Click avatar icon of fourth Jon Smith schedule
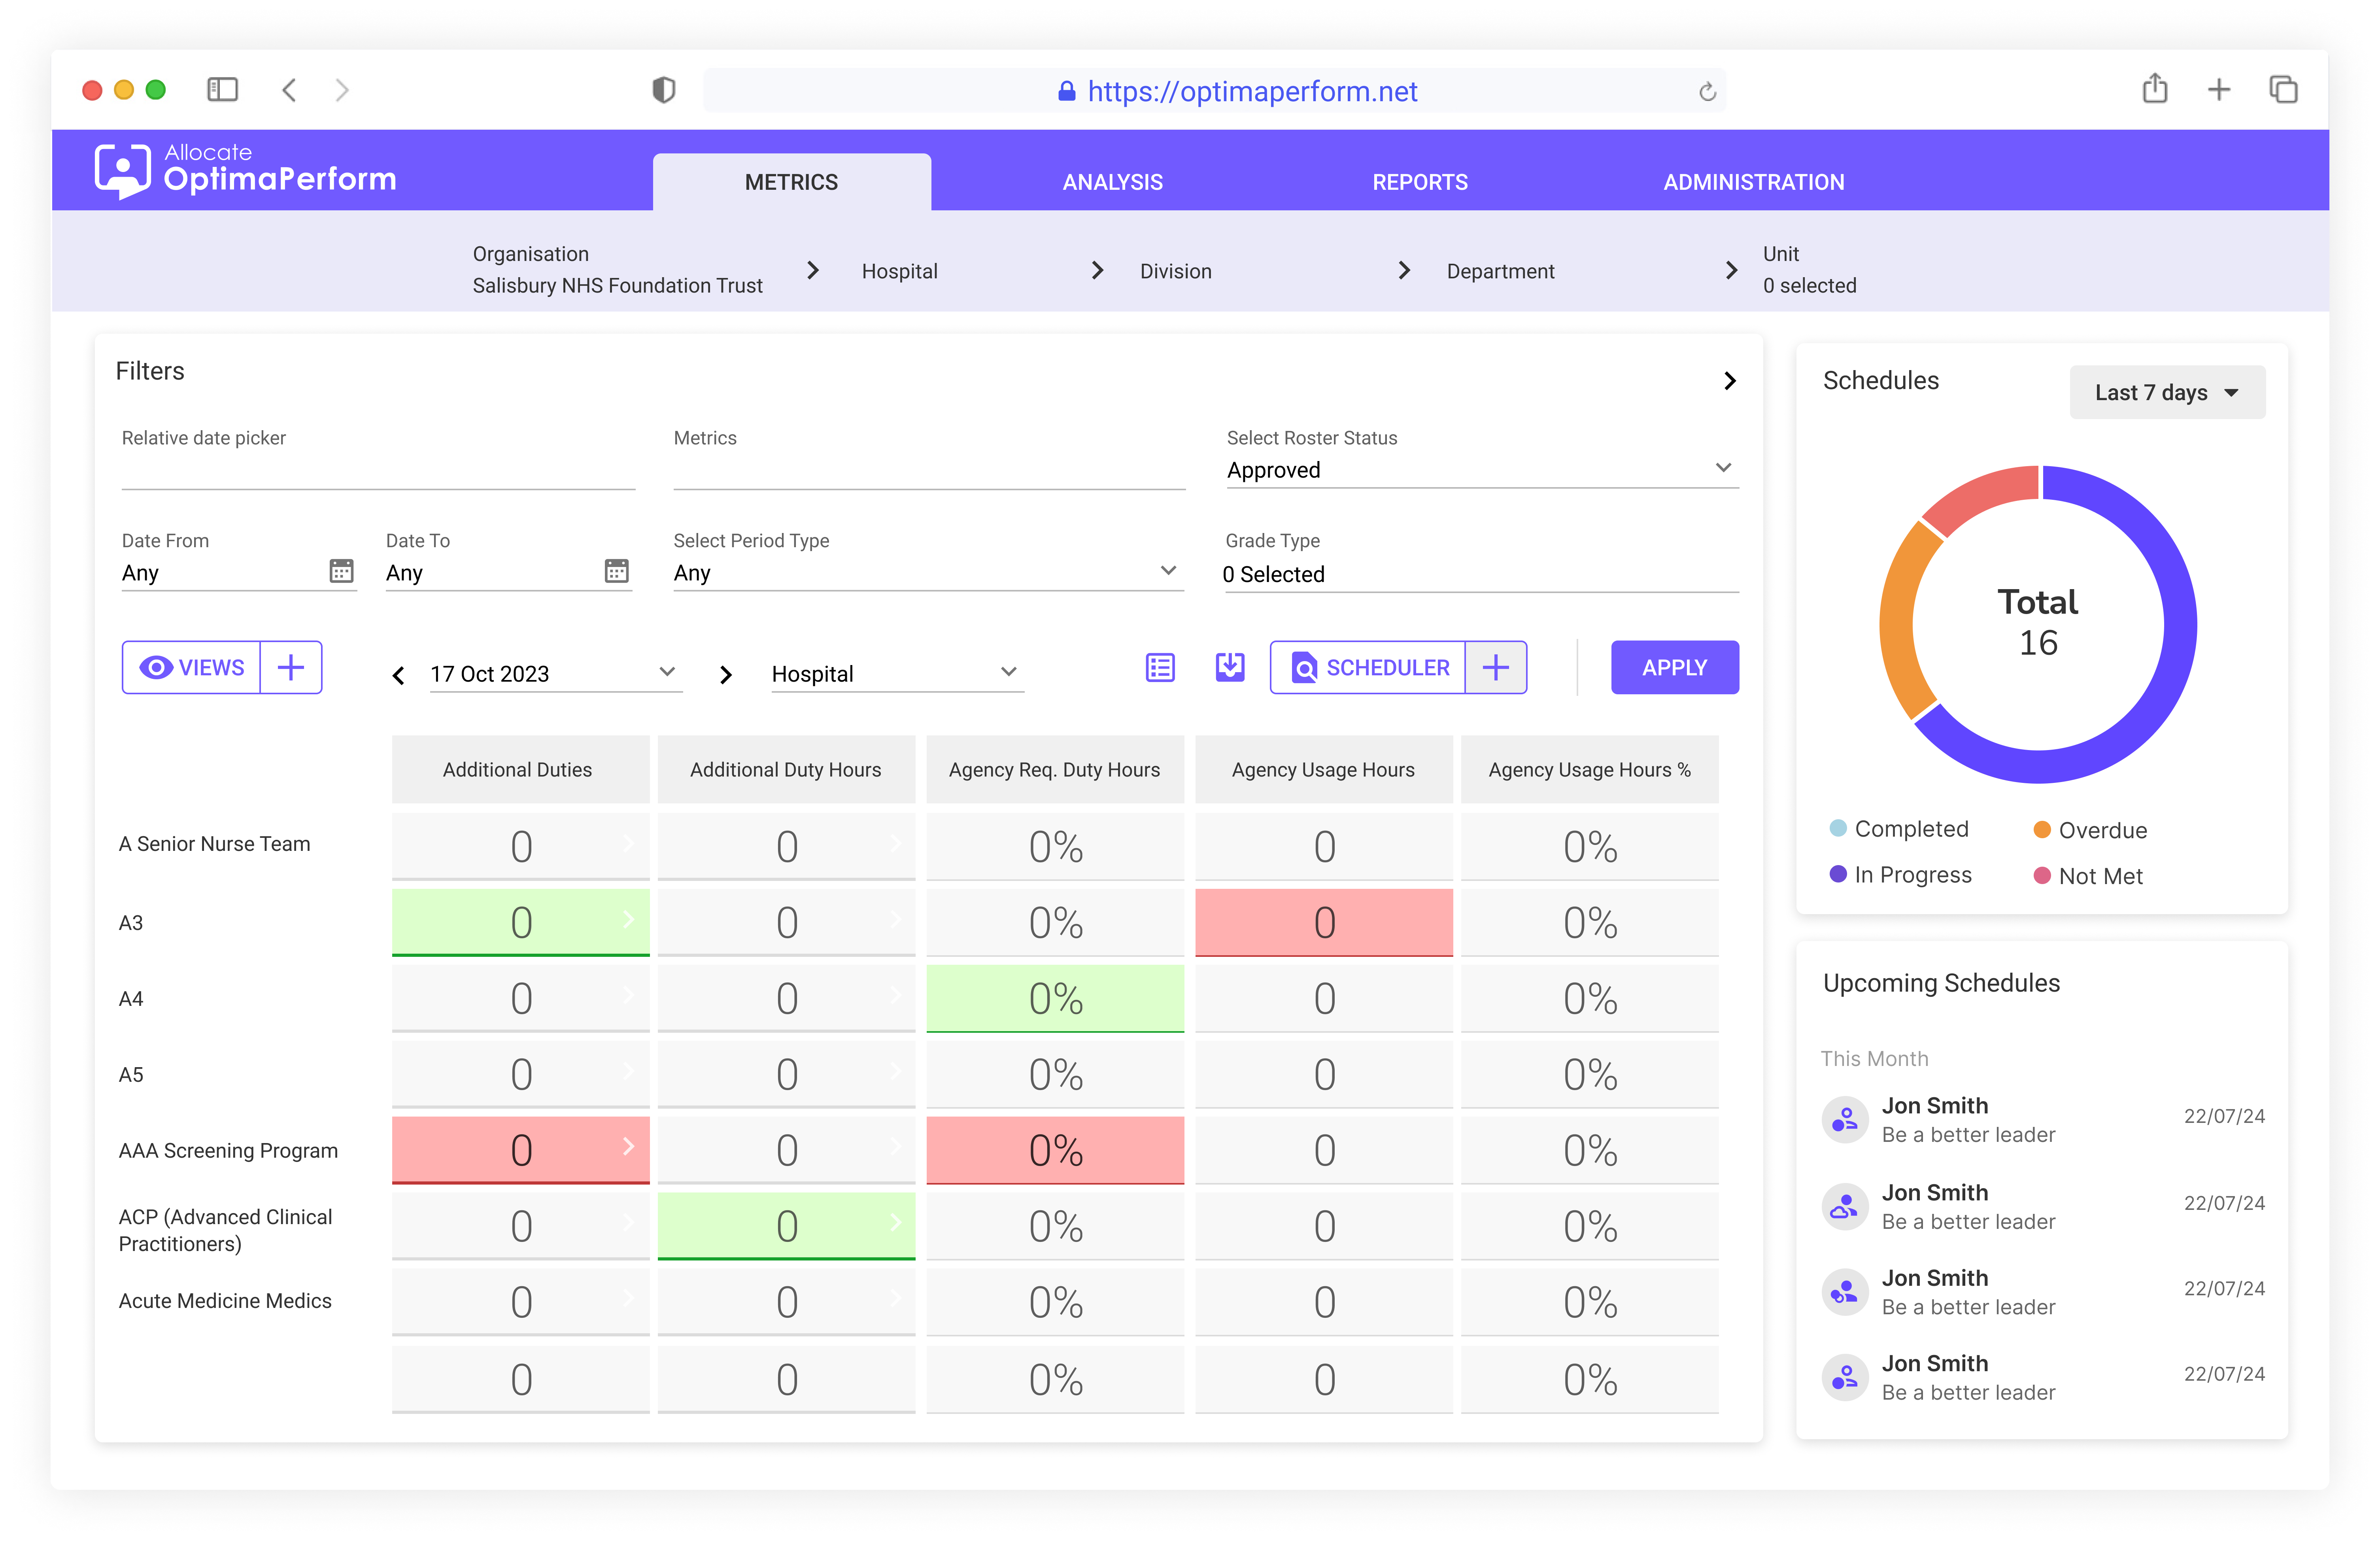Image resolution: width=2380 pixels, height=1542 pixels. click(1845, 1378)
